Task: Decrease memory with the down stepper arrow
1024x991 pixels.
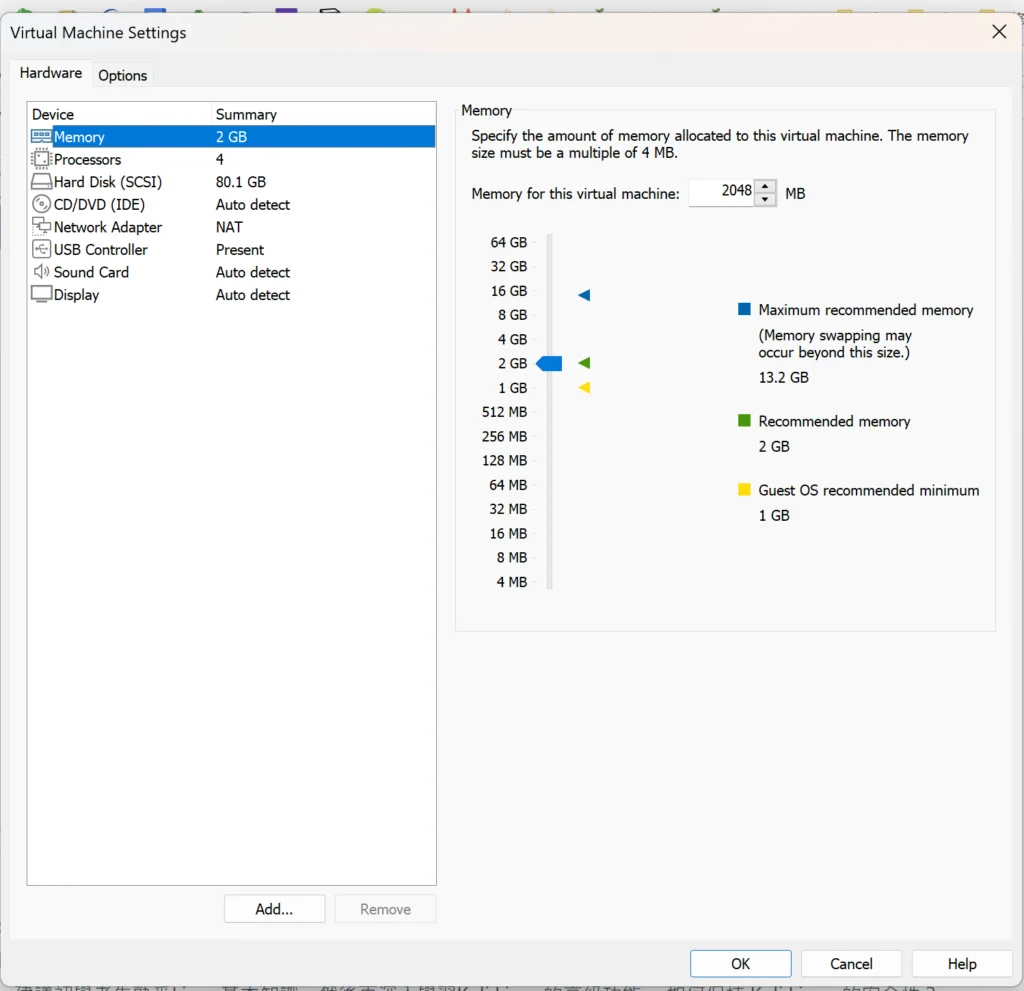Action: click(765, 199)
